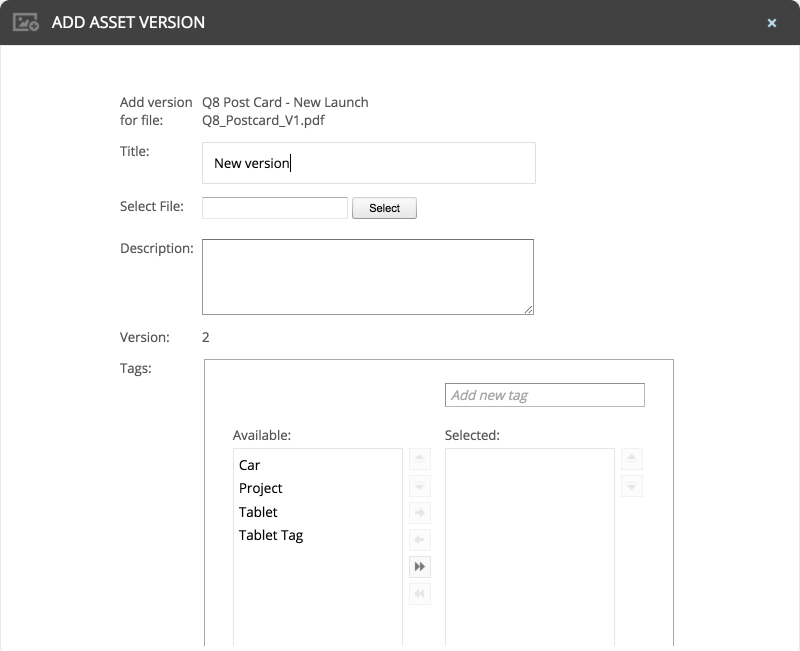Pick the Tablet Tag entry in Available
The height and width of the screenshot is (651, 800).
pos(271,535)
